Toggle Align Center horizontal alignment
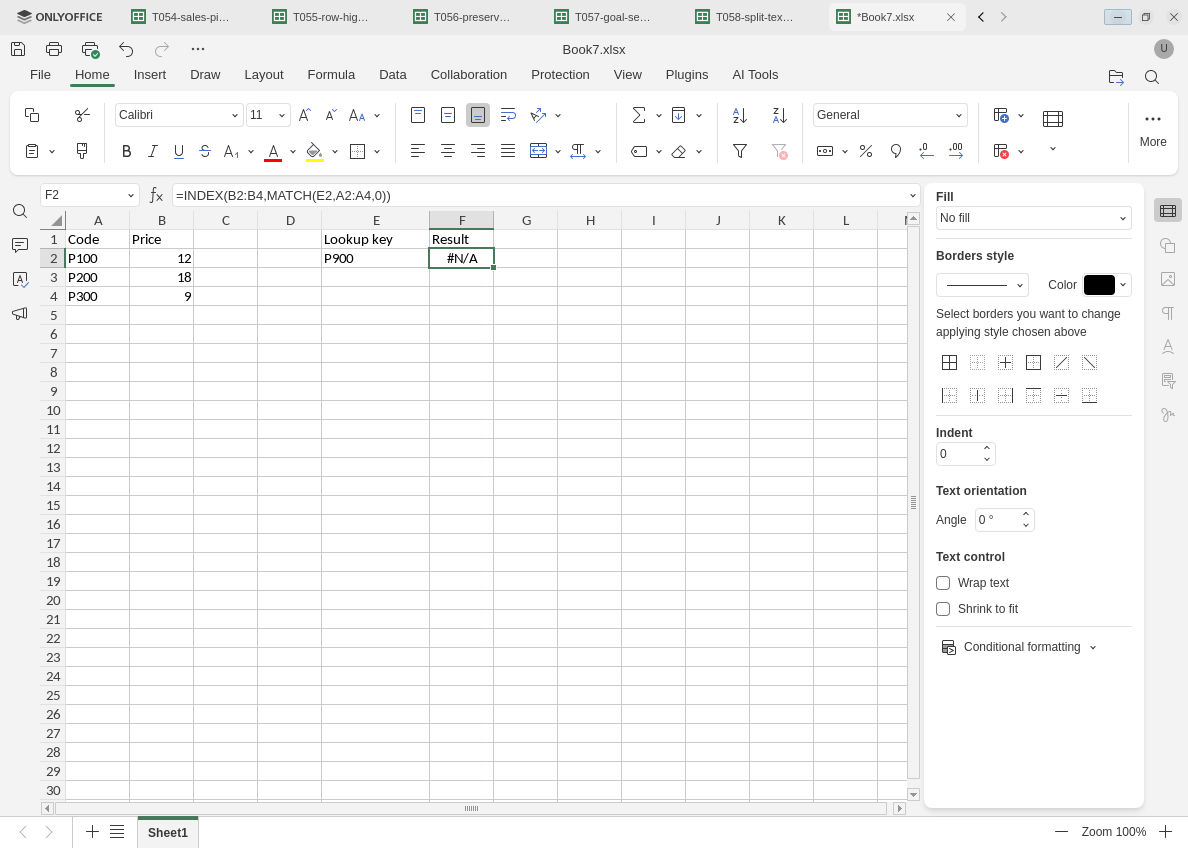This screenshot has height=848, width=1188. tap(448, 152)
